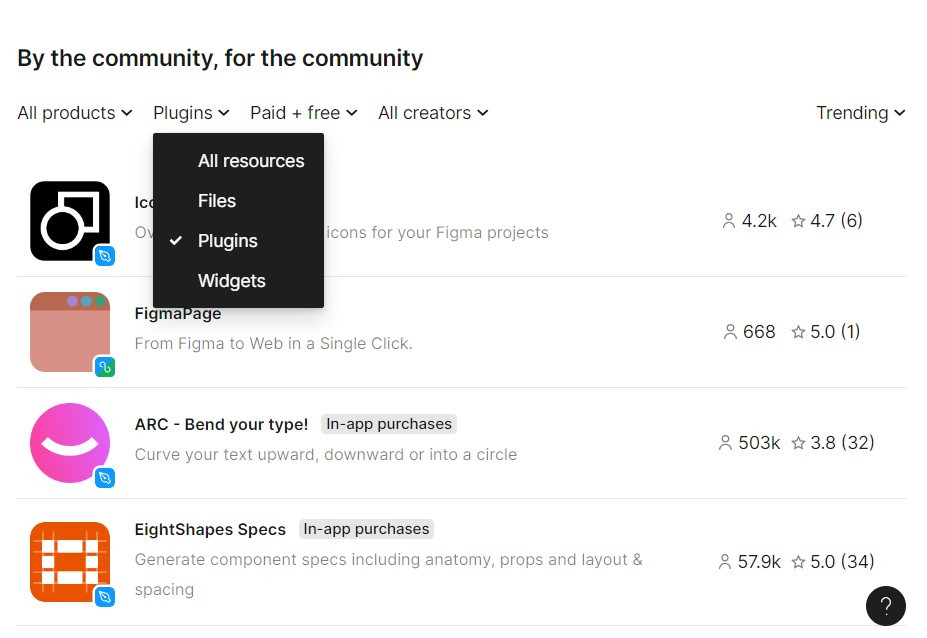Choose Widgets from the resource menu
The height and width of the screenshot is (638, 927).
pos(232,281)
